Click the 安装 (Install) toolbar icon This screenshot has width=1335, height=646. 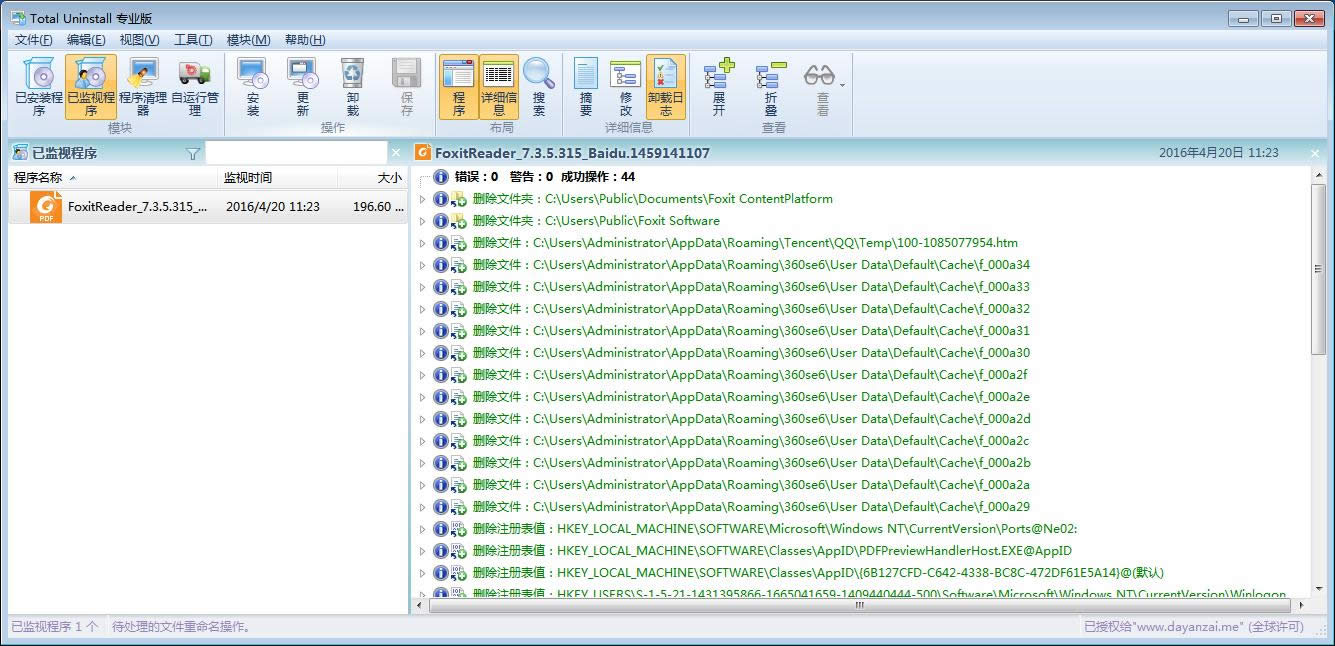tap(253, 86)
